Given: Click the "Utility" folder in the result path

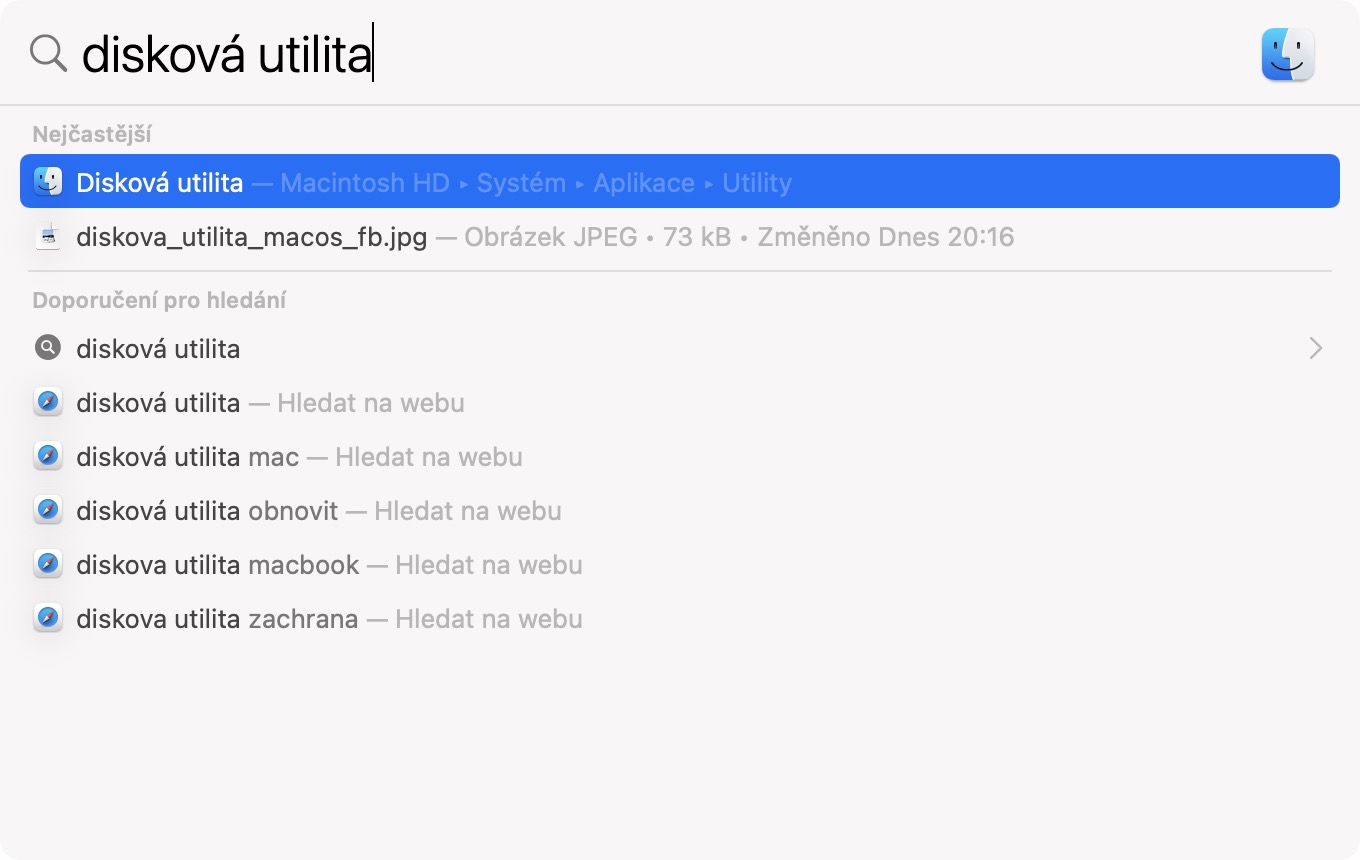Looking at the screenshot, I should pos(757,182).
